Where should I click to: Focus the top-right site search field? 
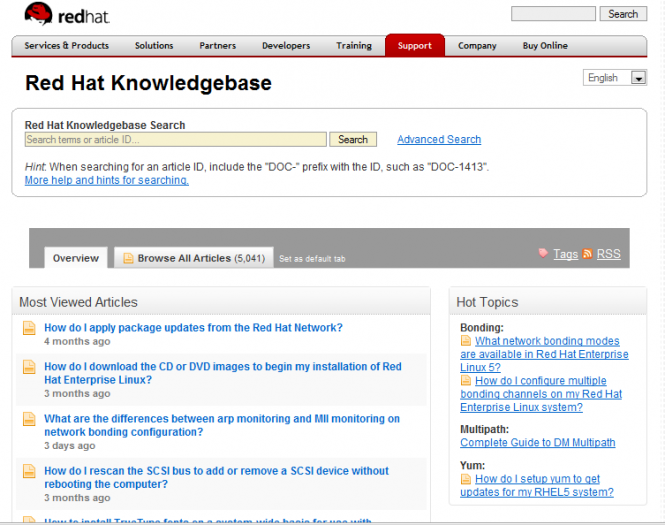point(553,14)
